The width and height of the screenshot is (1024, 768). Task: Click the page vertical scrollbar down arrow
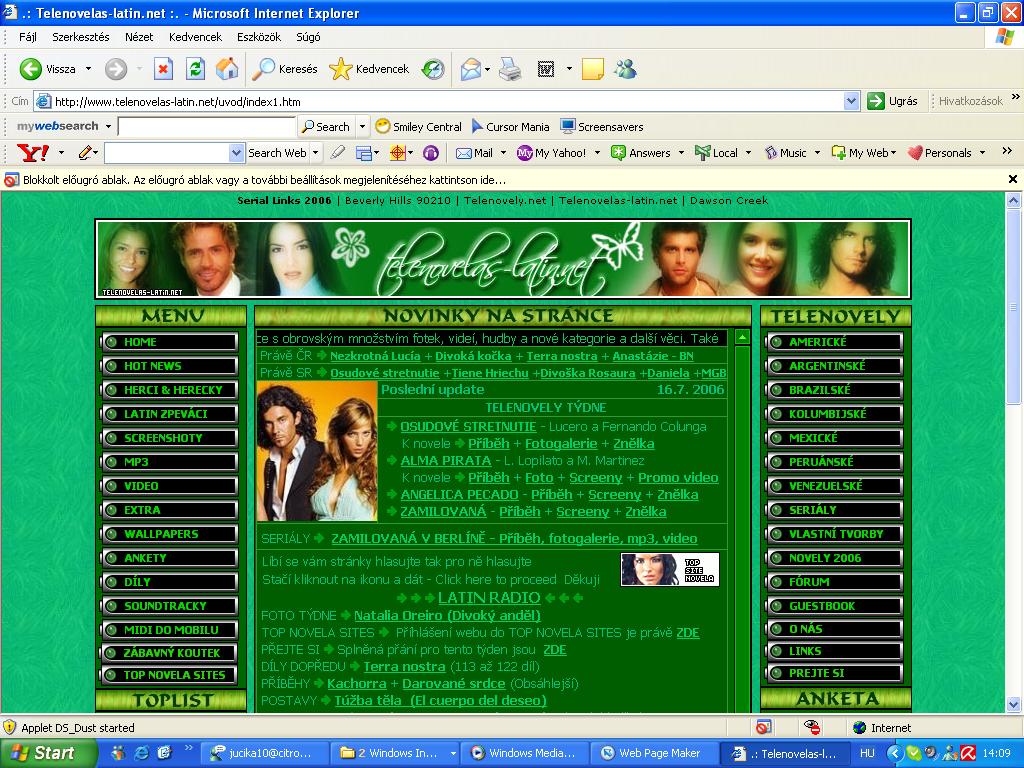(1014, 704)
